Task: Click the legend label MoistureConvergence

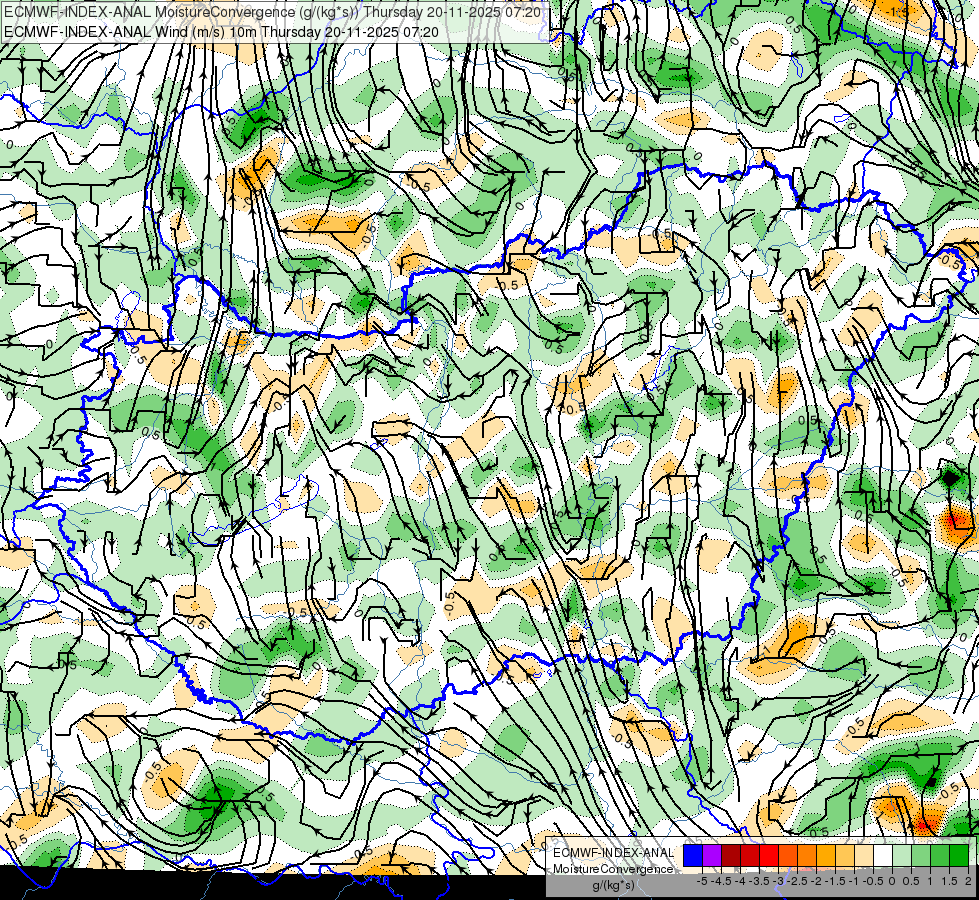Action: pos(613,869)
